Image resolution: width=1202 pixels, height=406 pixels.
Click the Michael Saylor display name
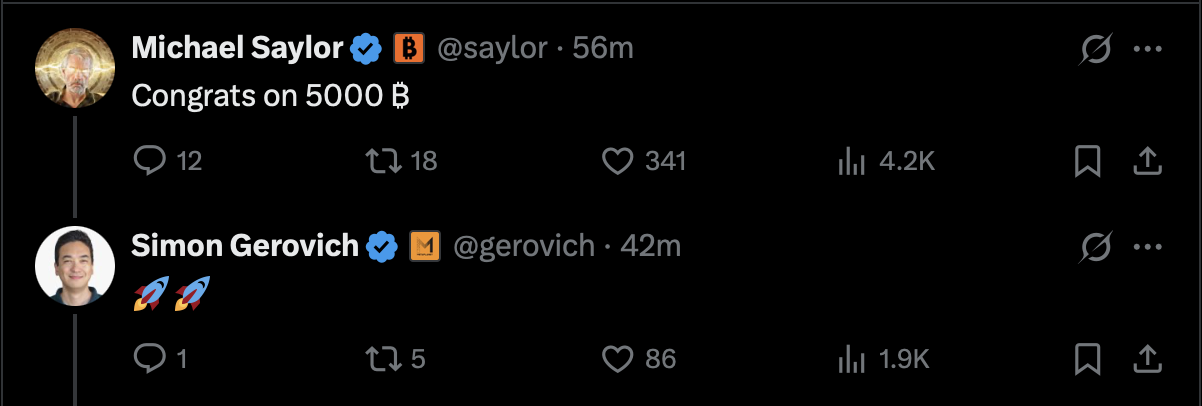click(x=238, y=47)
